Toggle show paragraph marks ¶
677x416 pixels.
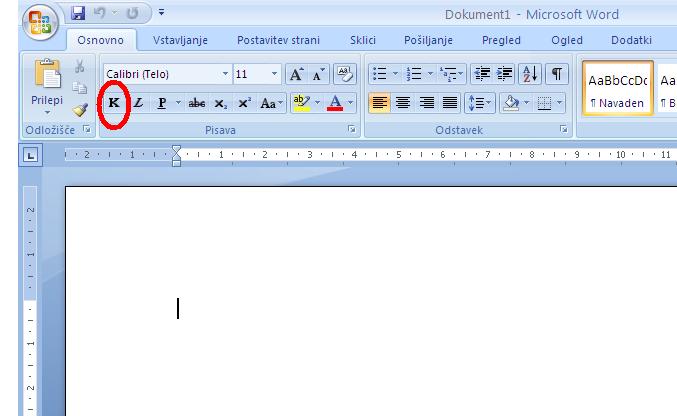(x=557, y=74)
